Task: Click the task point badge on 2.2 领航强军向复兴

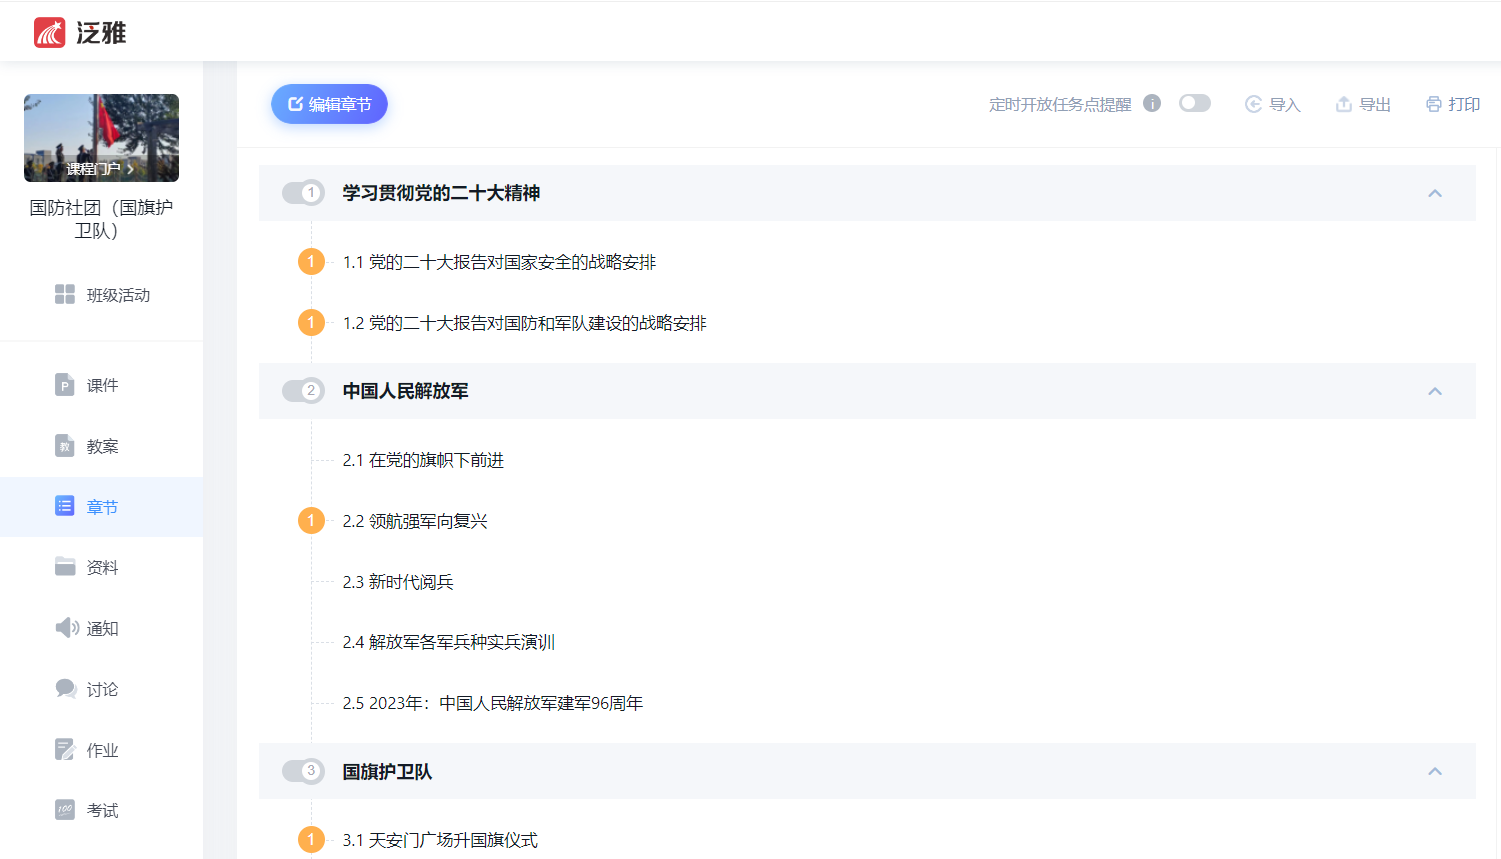Action: pyautogui.click(x=311, y=520)
